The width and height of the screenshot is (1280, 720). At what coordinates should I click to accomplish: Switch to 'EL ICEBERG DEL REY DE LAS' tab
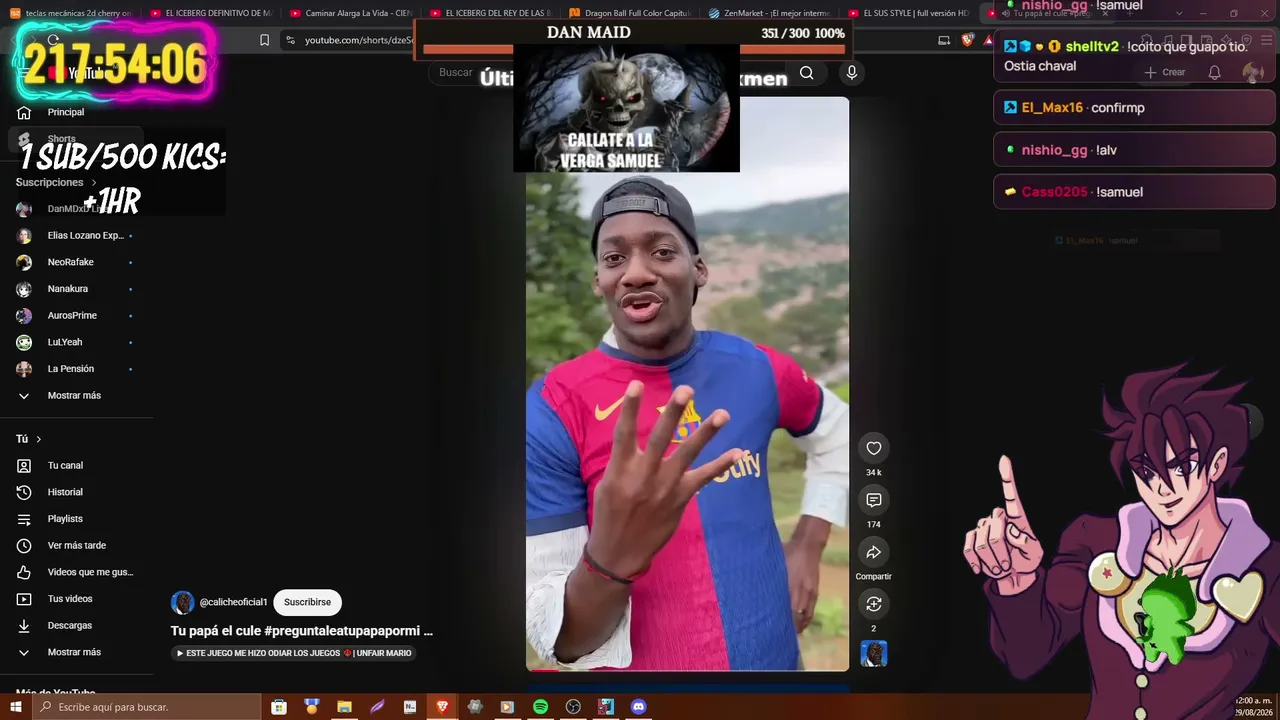490,13
